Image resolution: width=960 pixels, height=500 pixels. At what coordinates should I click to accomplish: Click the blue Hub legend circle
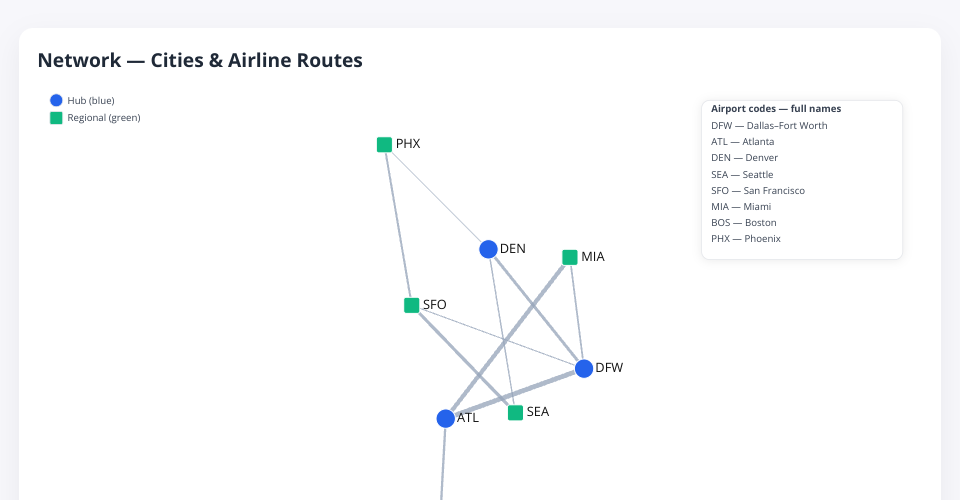click(x=56, y=101)
